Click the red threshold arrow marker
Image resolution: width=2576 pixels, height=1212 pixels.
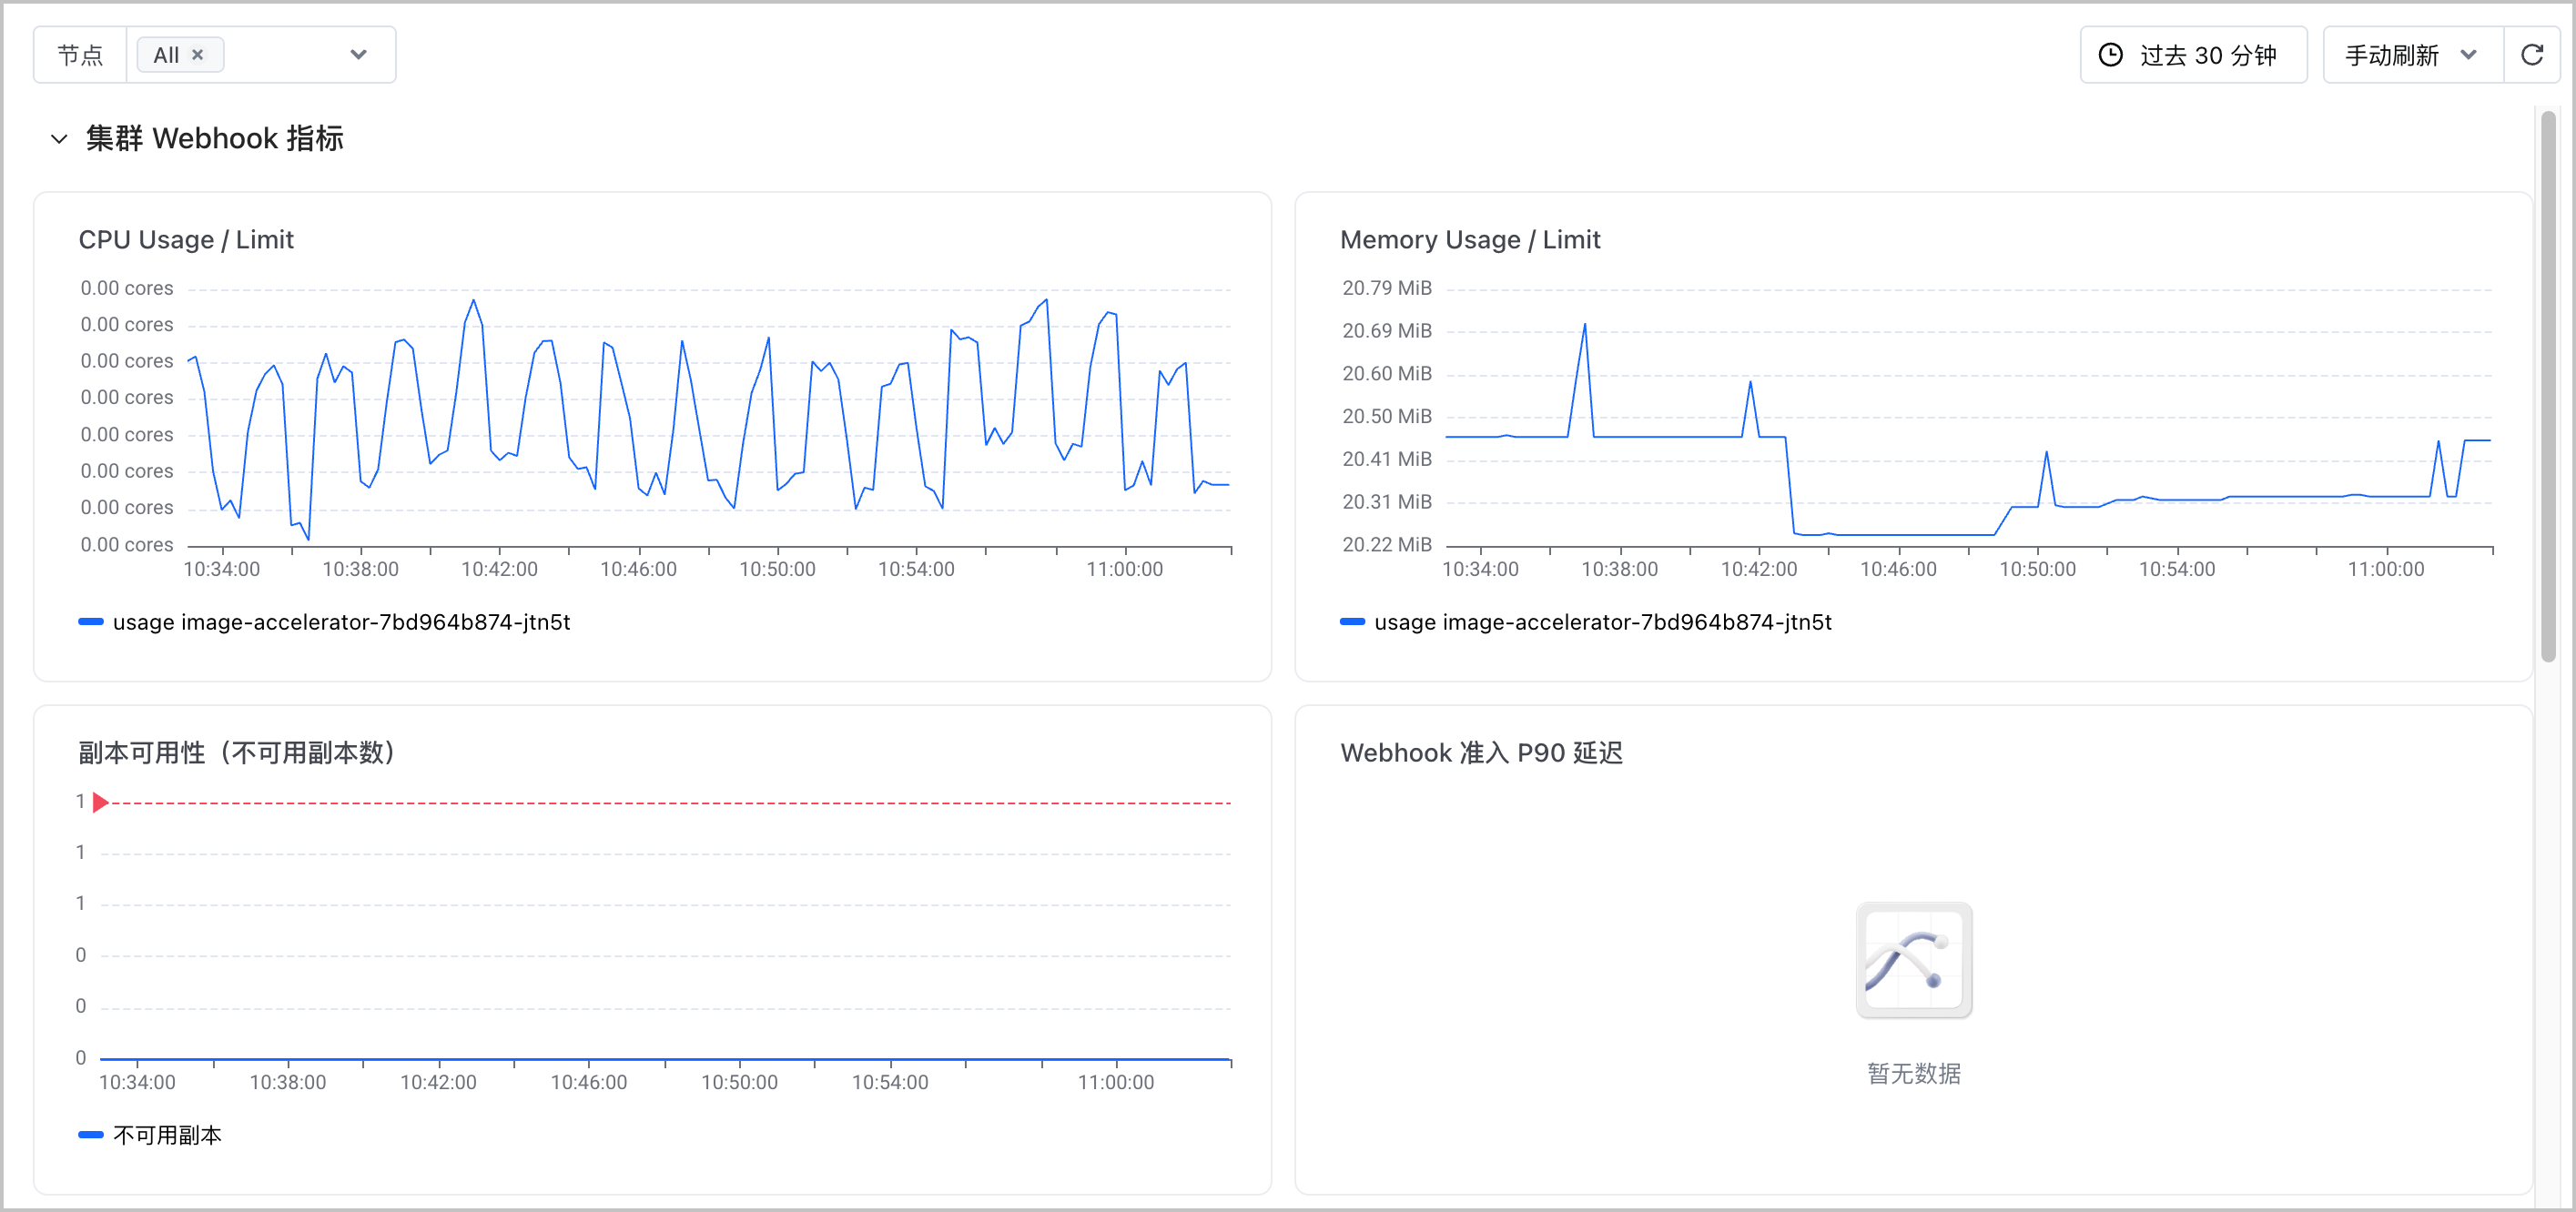click(100, 802)
